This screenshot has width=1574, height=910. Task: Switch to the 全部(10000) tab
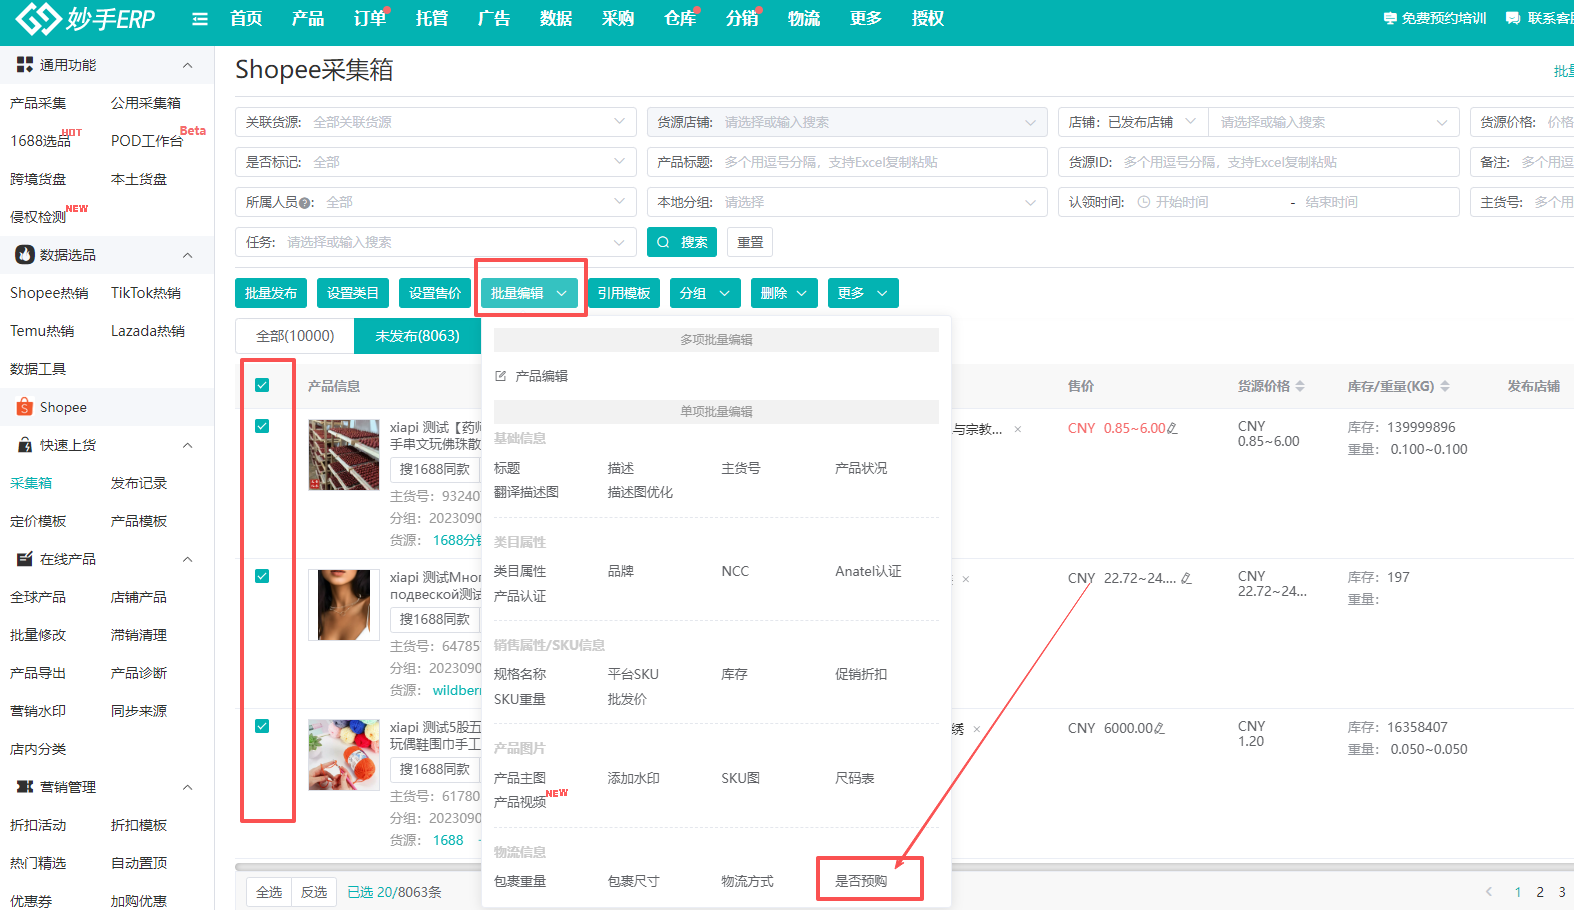click(x=295, y=336)
